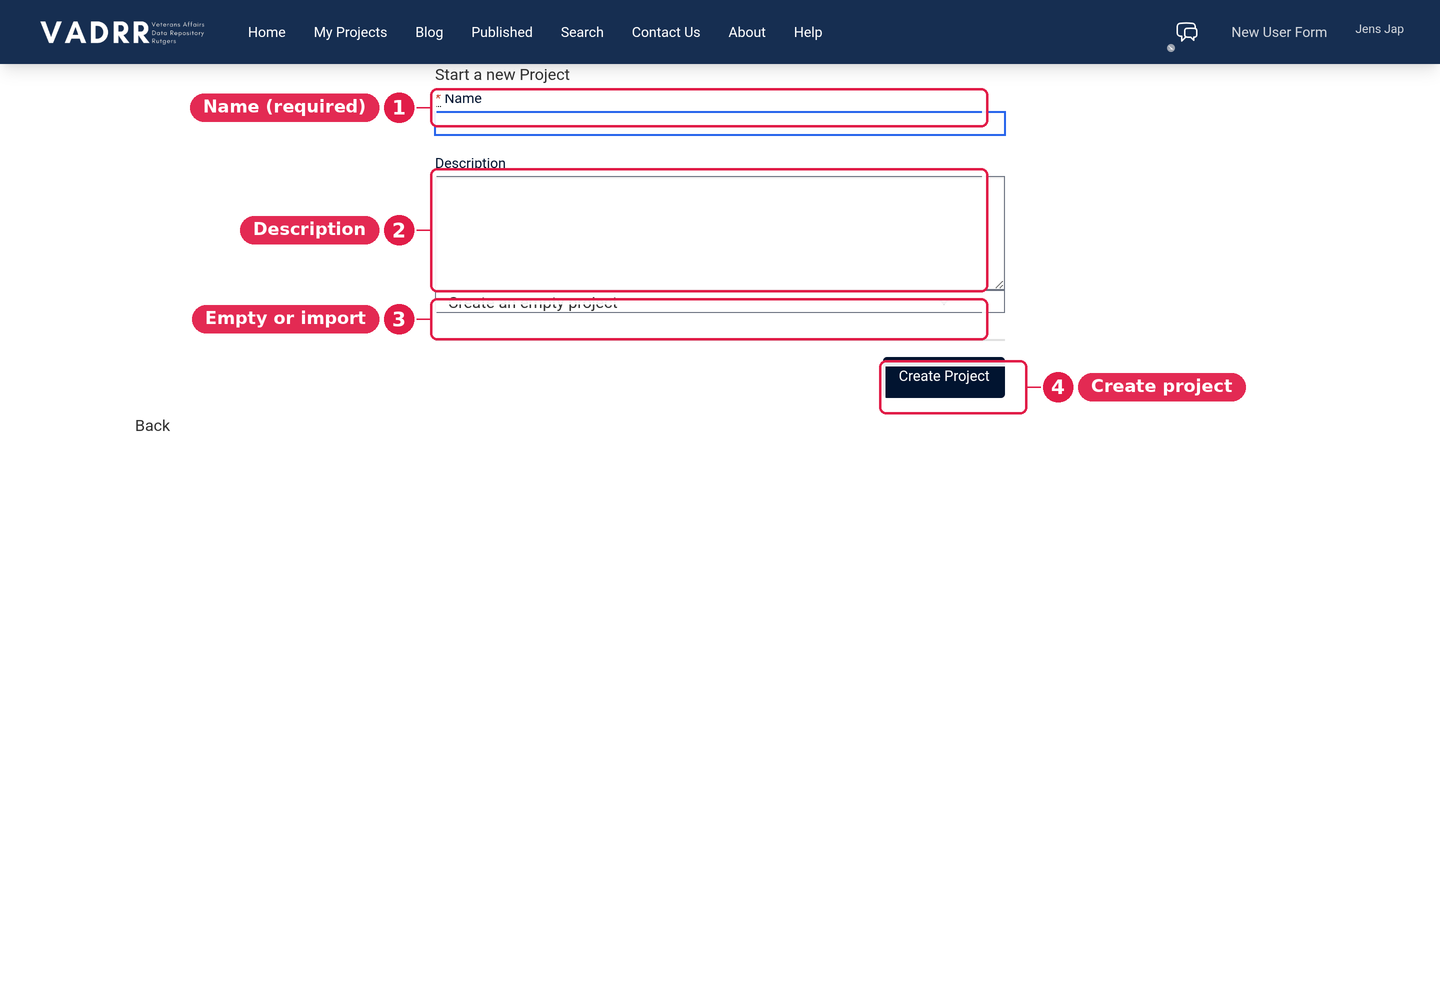Open the chat messages icon
1440x1000 pixels.
1187,32
